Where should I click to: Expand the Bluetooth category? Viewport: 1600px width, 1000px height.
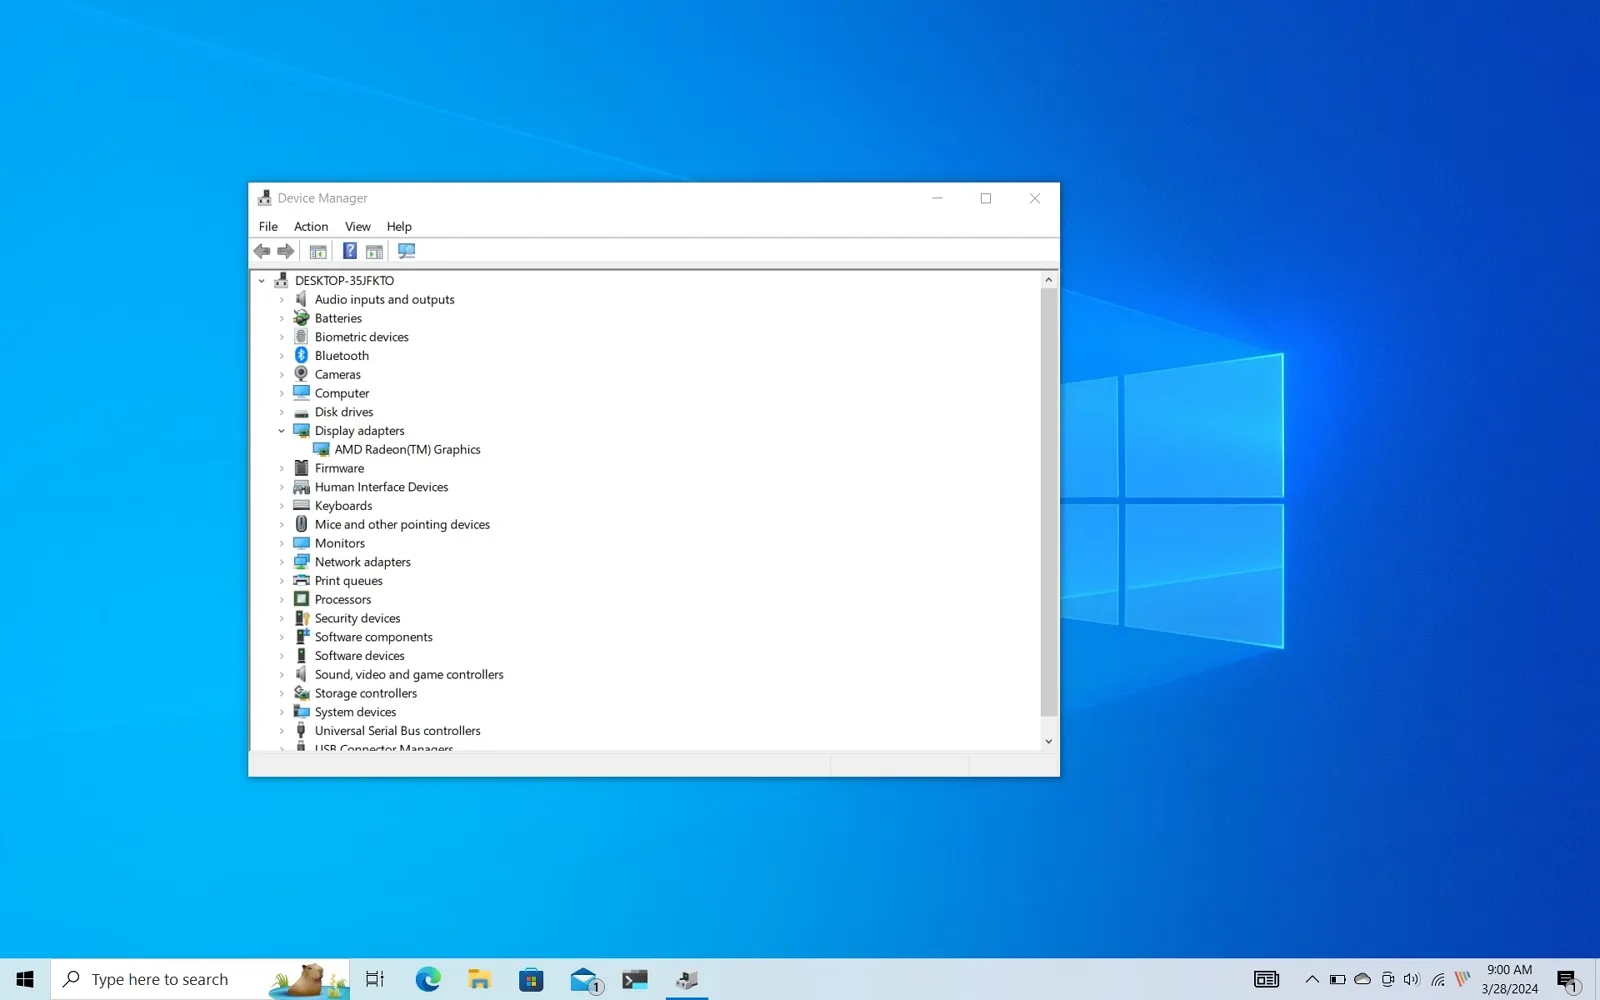point(282,356)
